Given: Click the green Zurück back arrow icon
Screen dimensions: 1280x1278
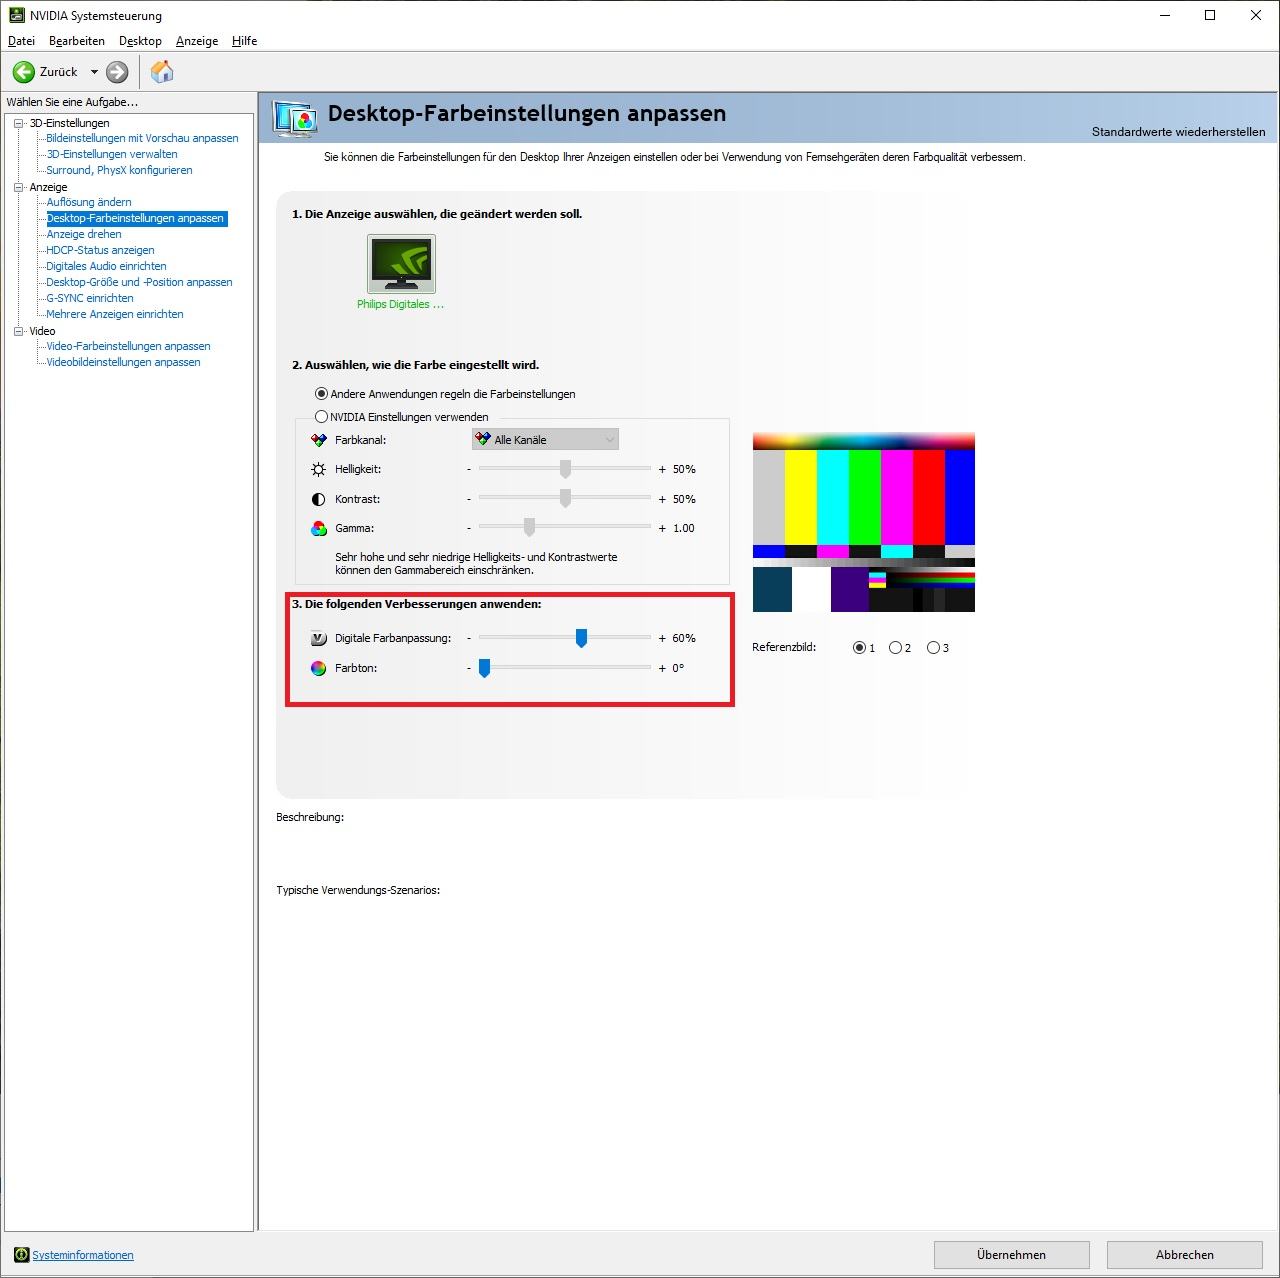Looking at the screenshot, I should tap(24, 72).
